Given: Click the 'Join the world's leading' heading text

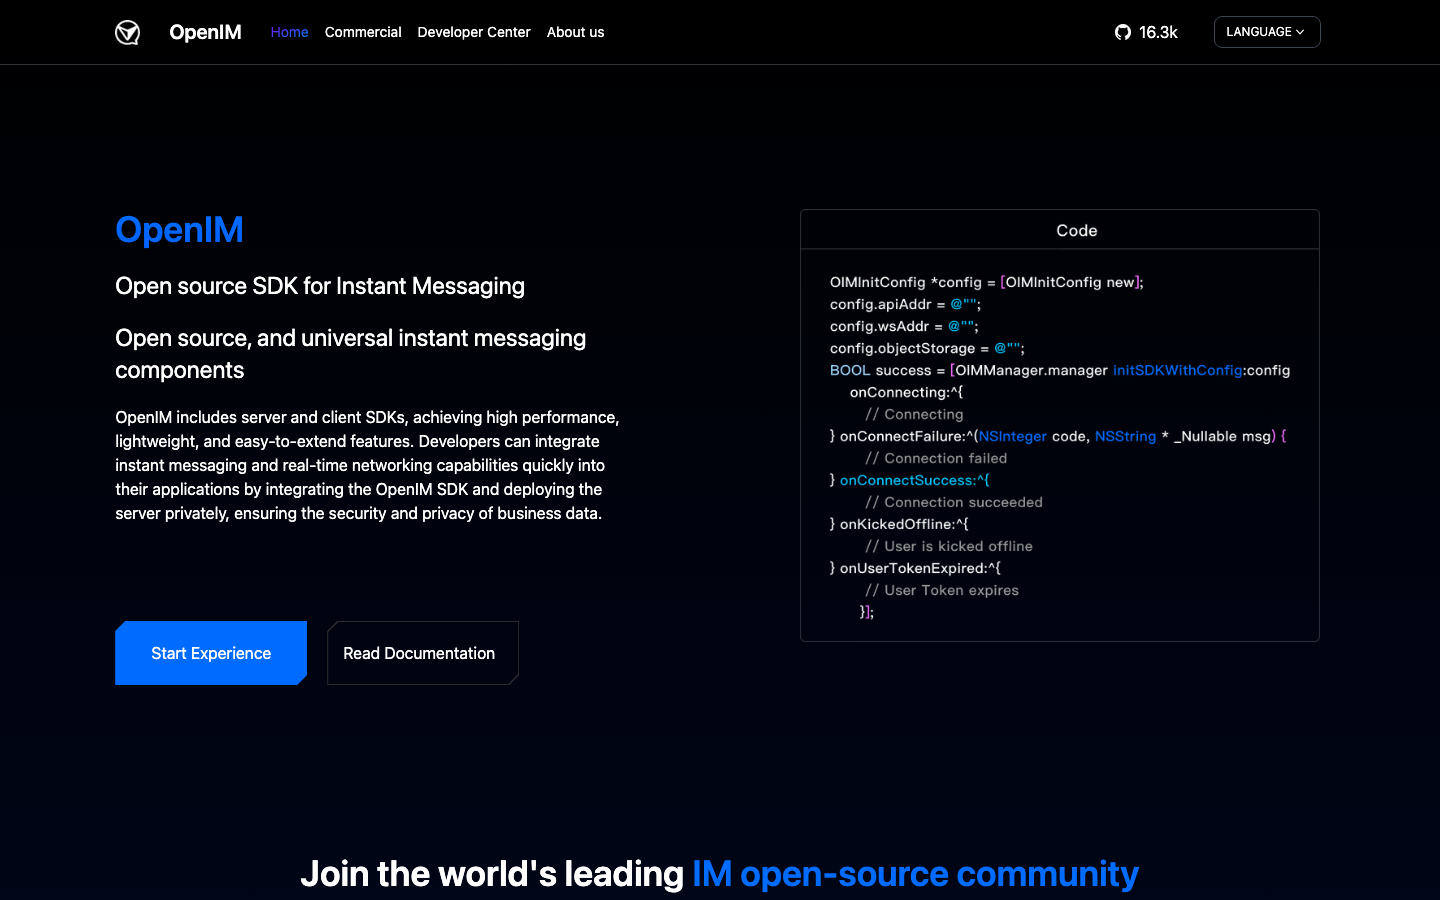Looking at the screenshot, I should coord(492,874).
